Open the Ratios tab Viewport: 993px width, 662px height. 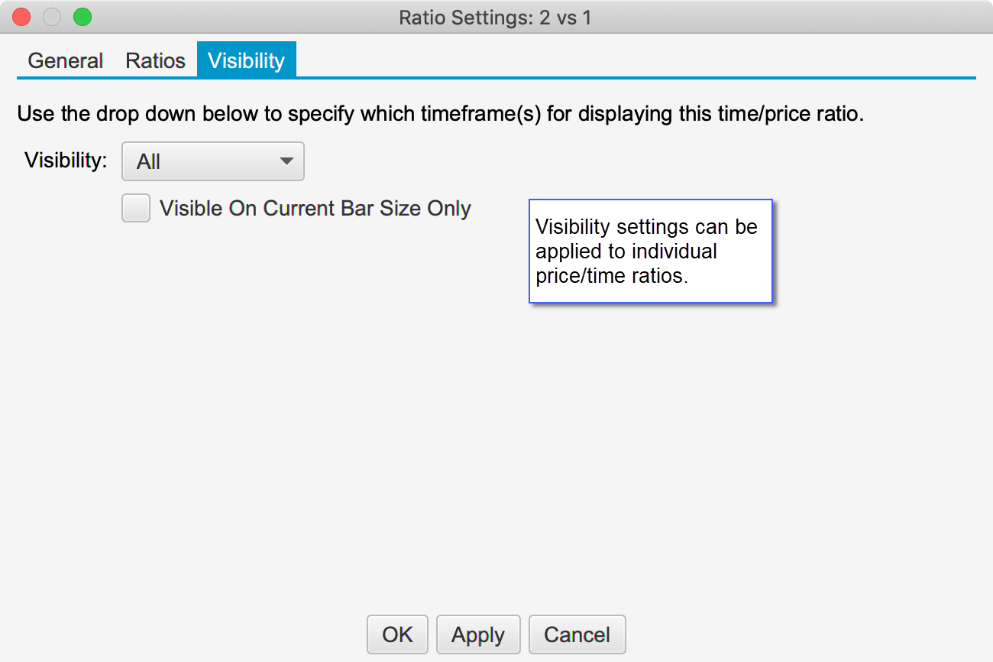[x=155, y=61]
